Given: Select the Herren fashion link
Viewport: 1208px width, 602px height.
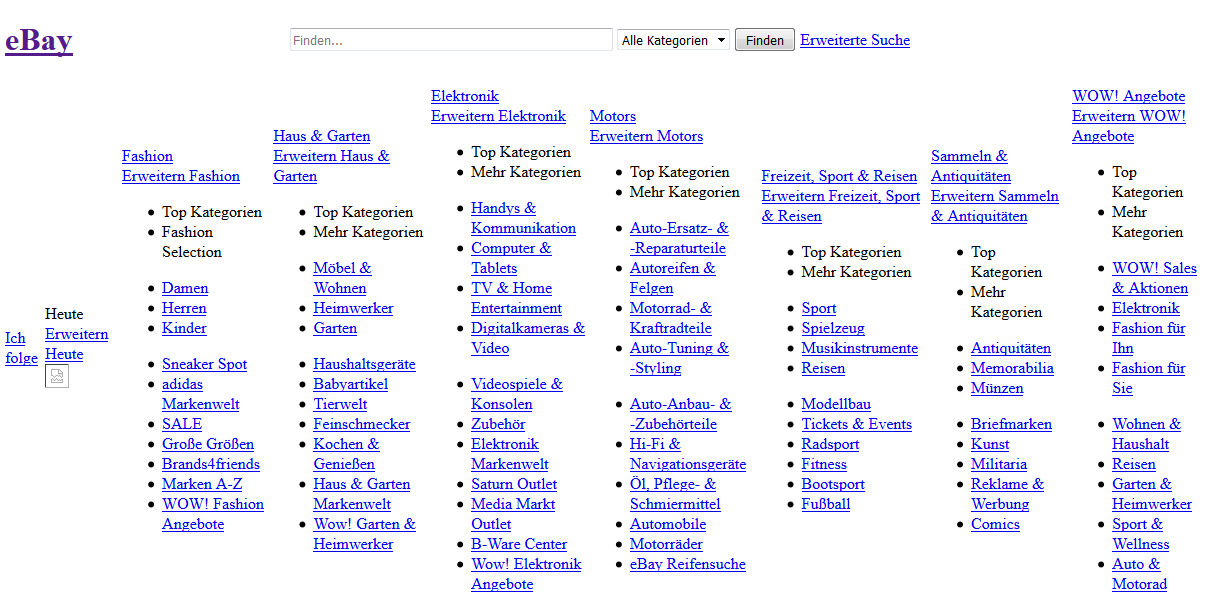Looking at the screenshot, I should tap(184, 308).
